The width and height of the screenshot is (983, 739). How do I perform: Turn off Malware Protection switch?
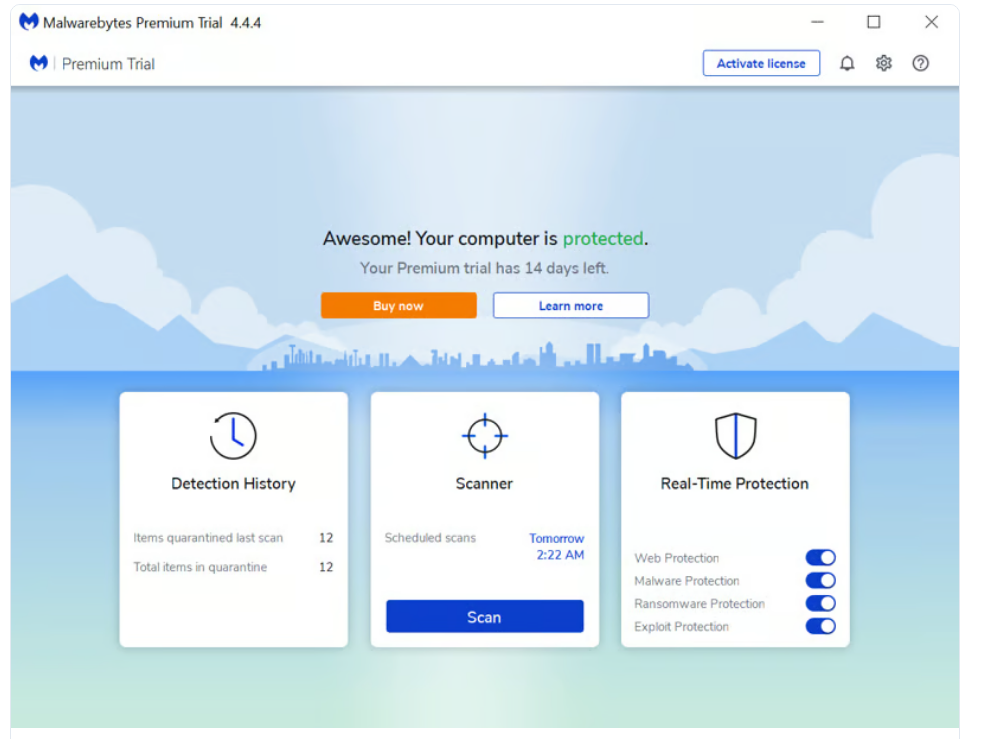click(x=820, y=581)
